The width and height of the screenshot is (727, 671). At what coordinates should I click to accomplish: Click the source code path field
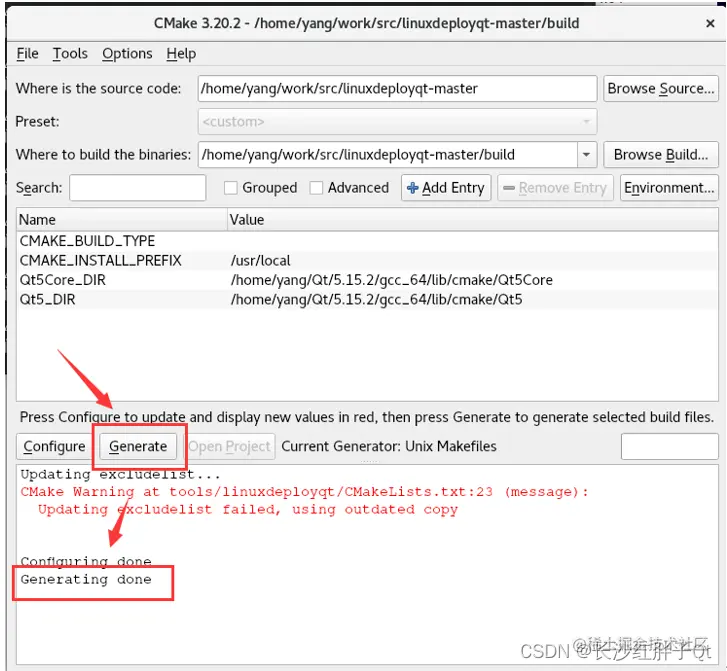(x=397, y=89)
